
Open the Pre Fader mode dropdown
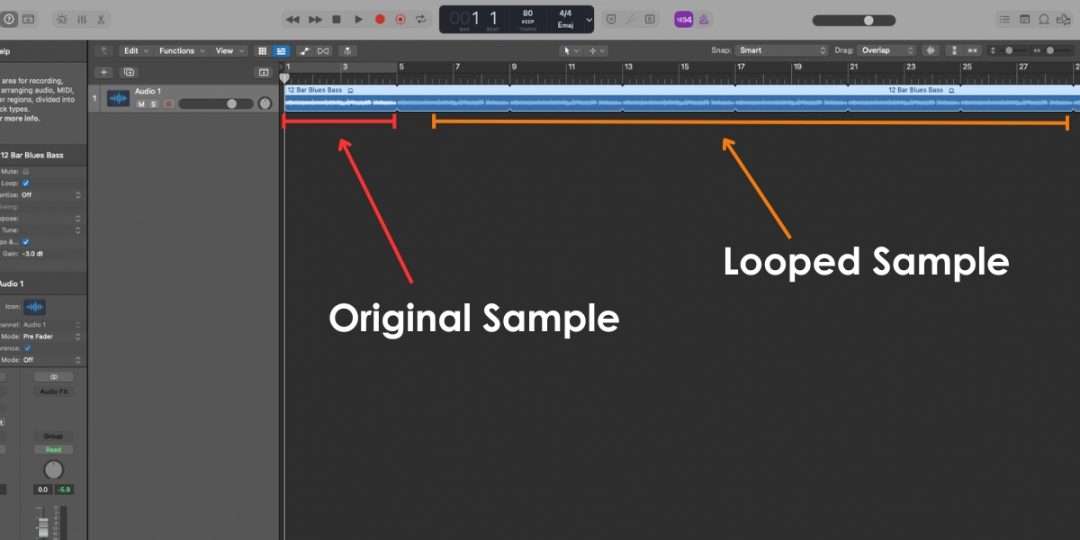point(52,336)
